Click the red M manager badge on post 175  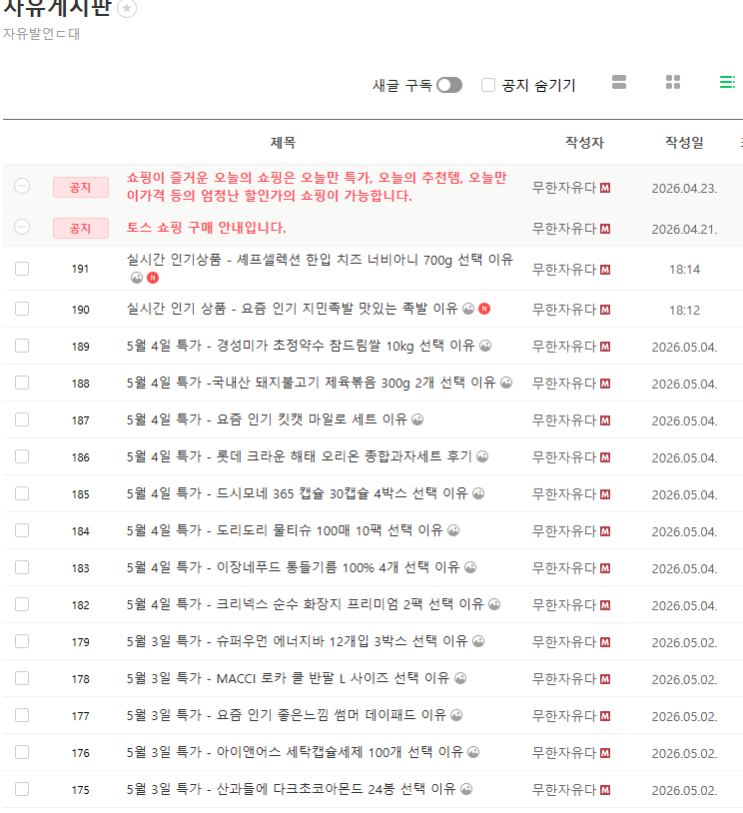click(605, 790)
